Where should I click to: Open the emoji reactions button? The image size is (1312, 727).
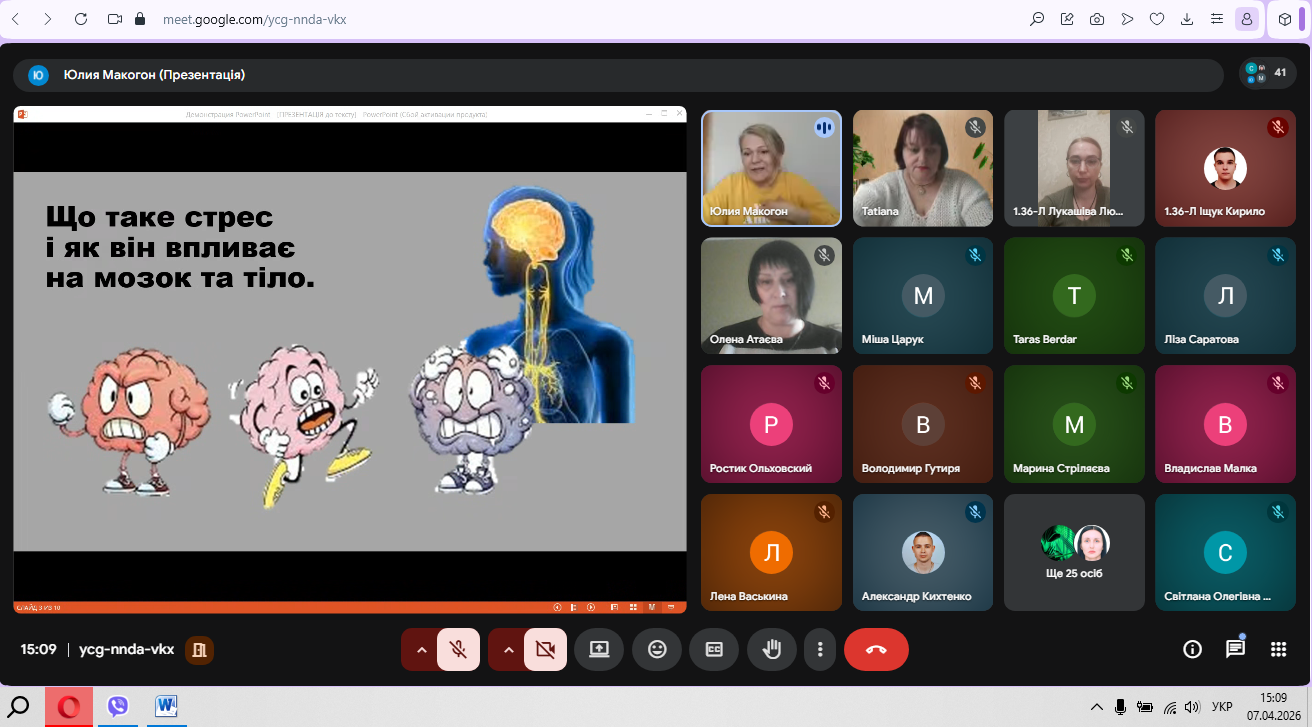[657, 649]
